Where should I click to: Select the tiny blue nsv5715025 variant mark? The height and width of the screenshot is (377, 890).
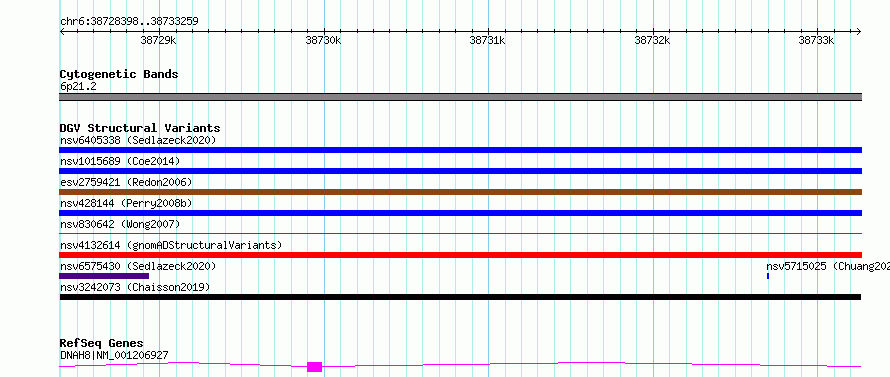click(x=768, y=276)
